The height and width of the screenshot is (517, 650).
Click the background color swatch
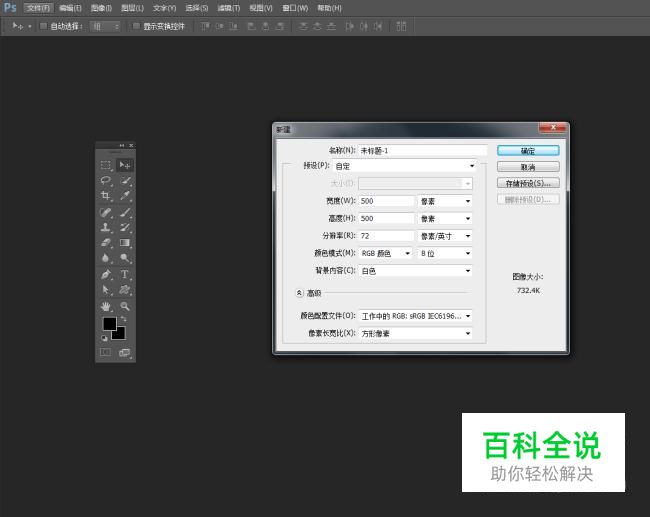120,335
